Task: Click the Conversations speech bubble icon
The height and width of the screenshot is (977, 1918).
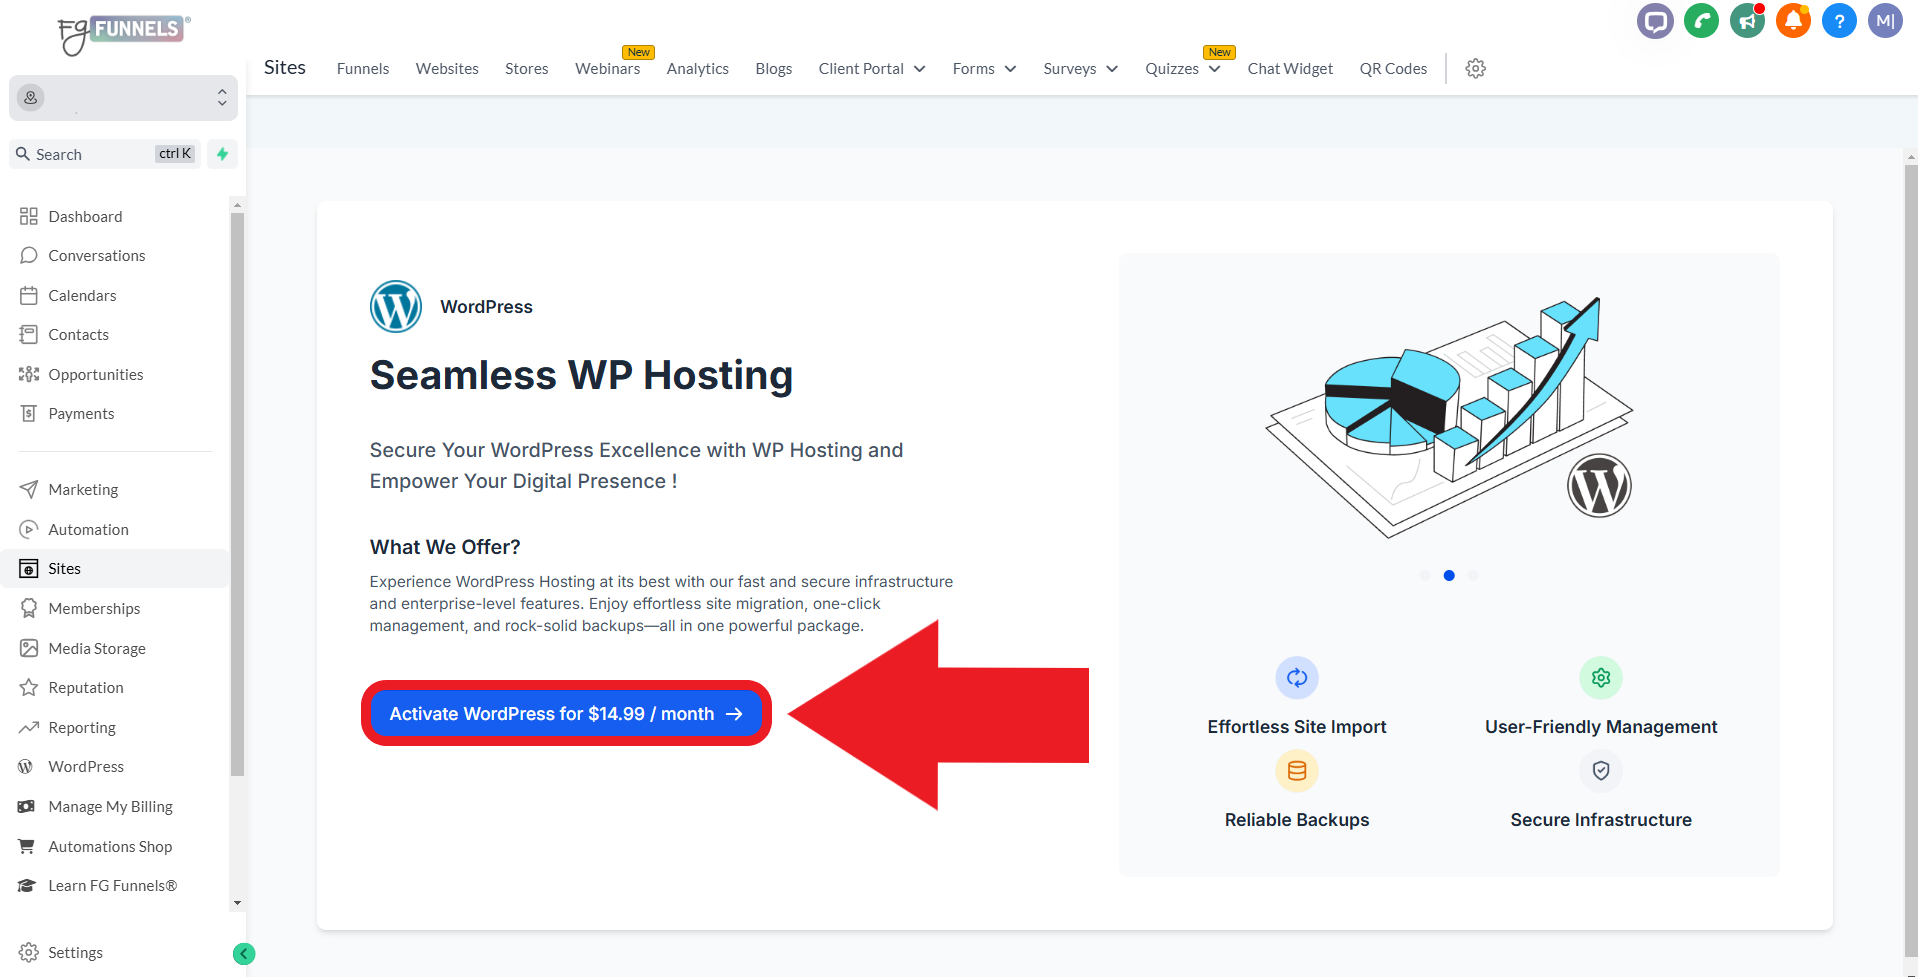Action: pos(29,256)
